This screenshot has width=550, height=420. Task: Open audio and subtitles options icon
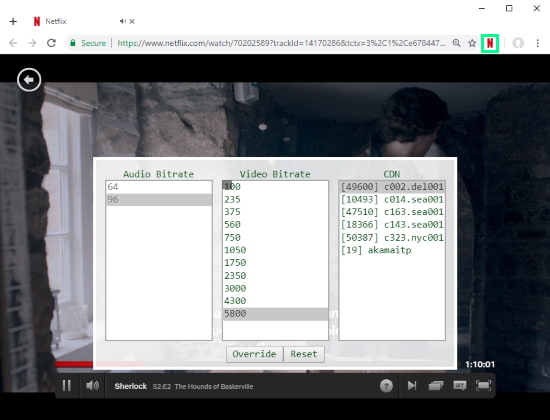pyautogui.click(x=460, y=386)
